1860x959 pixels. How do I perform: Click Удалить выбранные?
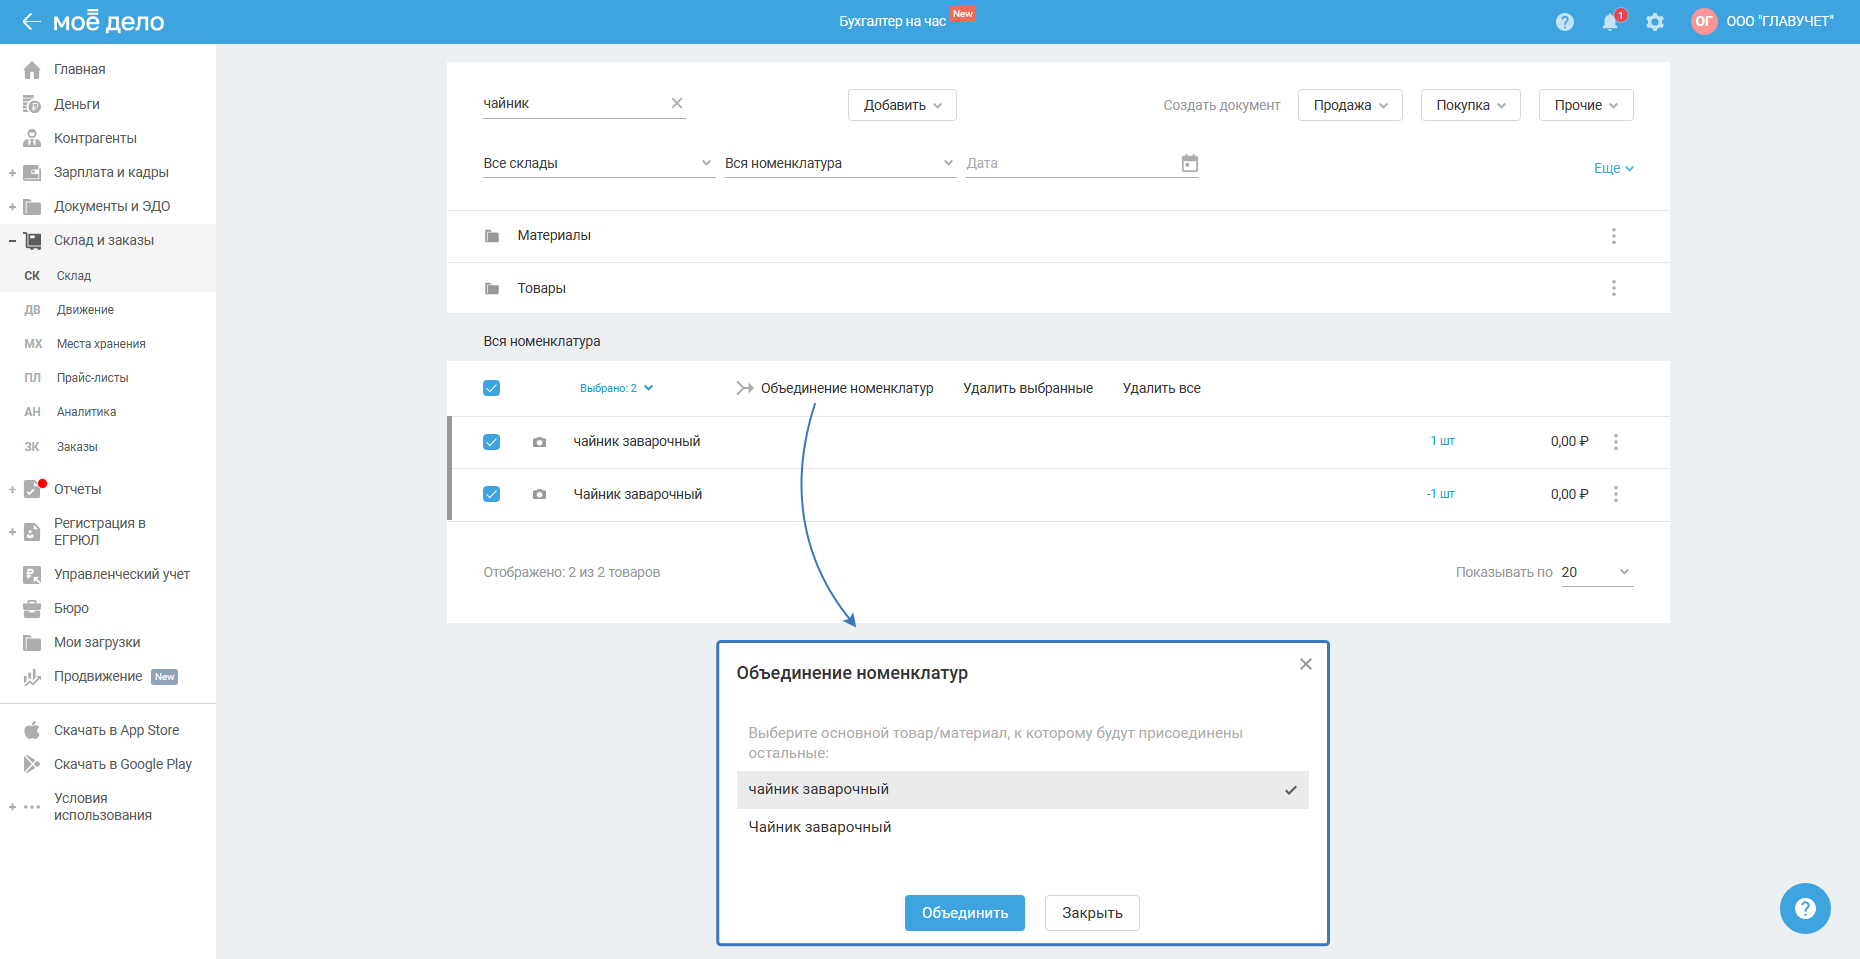pos(1028,388)
